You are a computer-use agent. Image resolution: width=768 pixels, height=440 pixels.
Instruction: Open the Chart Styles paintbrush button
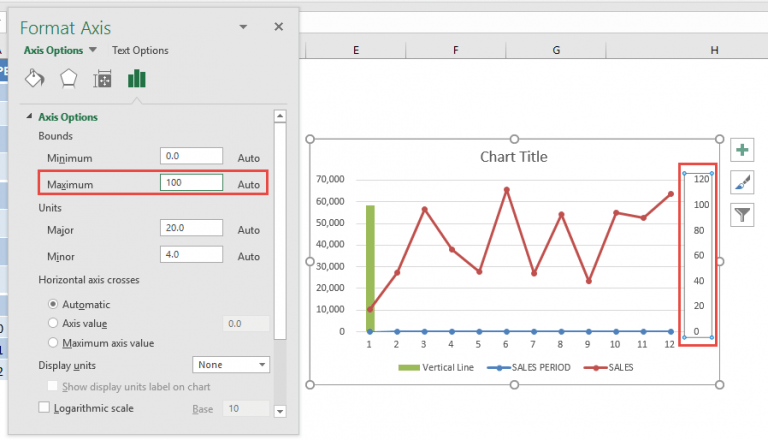[x=742, y=182]
